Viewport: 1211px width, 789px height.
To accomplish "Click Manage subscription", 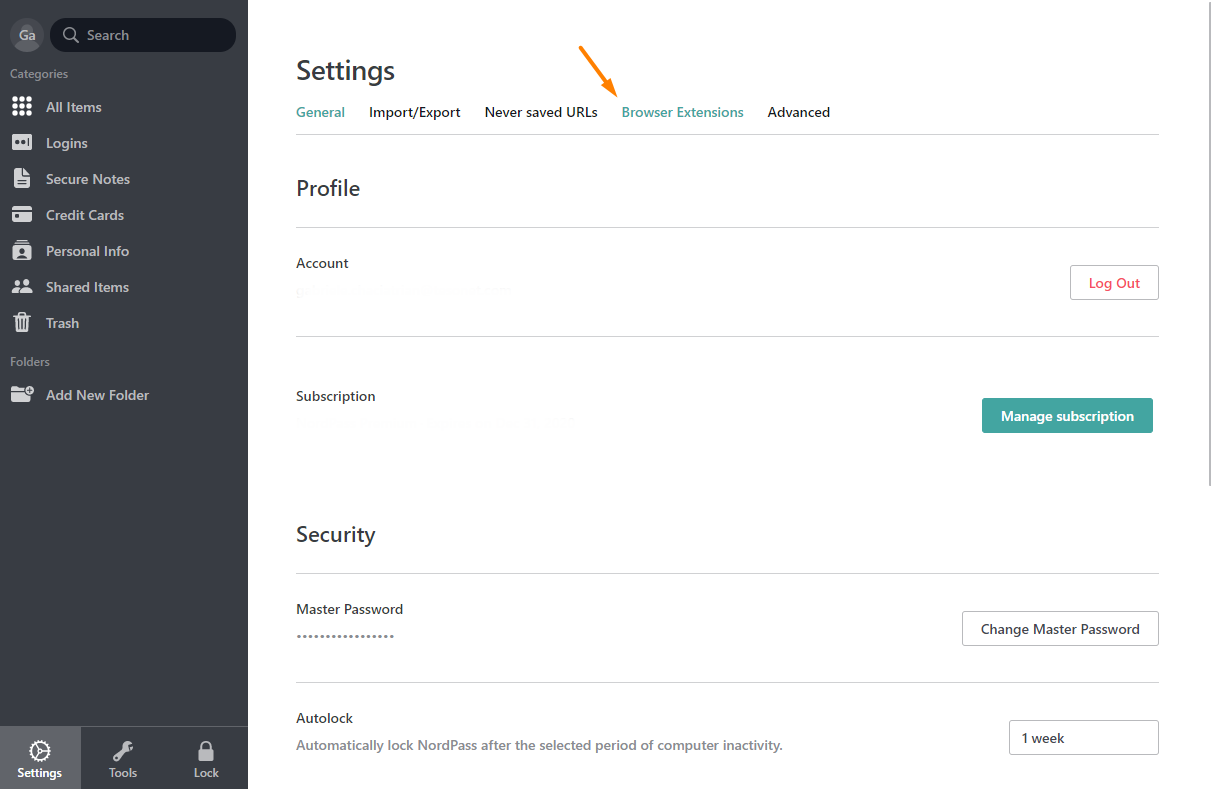I will click(x=1066, y=415).
